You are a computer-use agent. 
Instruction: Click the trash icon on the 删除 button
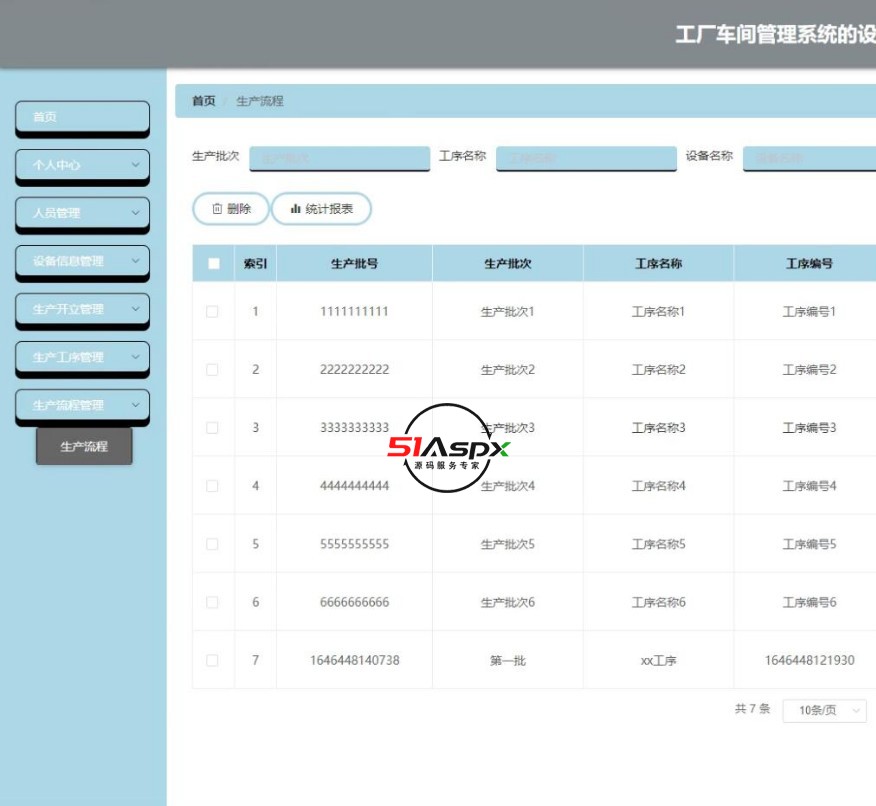[215, 209]
